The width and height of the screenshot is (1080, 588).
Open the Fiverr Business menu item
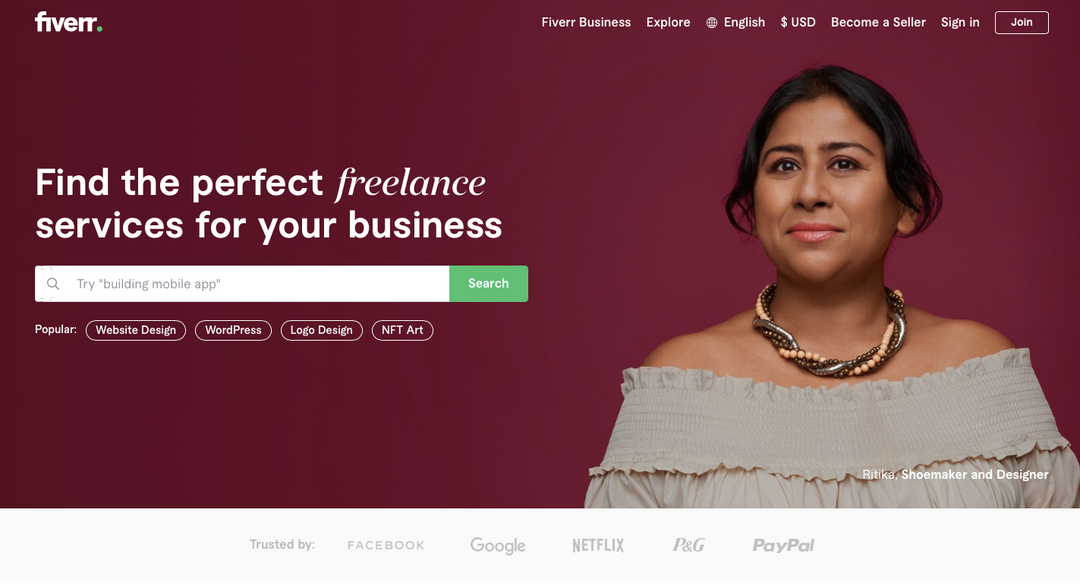[586, 22]
